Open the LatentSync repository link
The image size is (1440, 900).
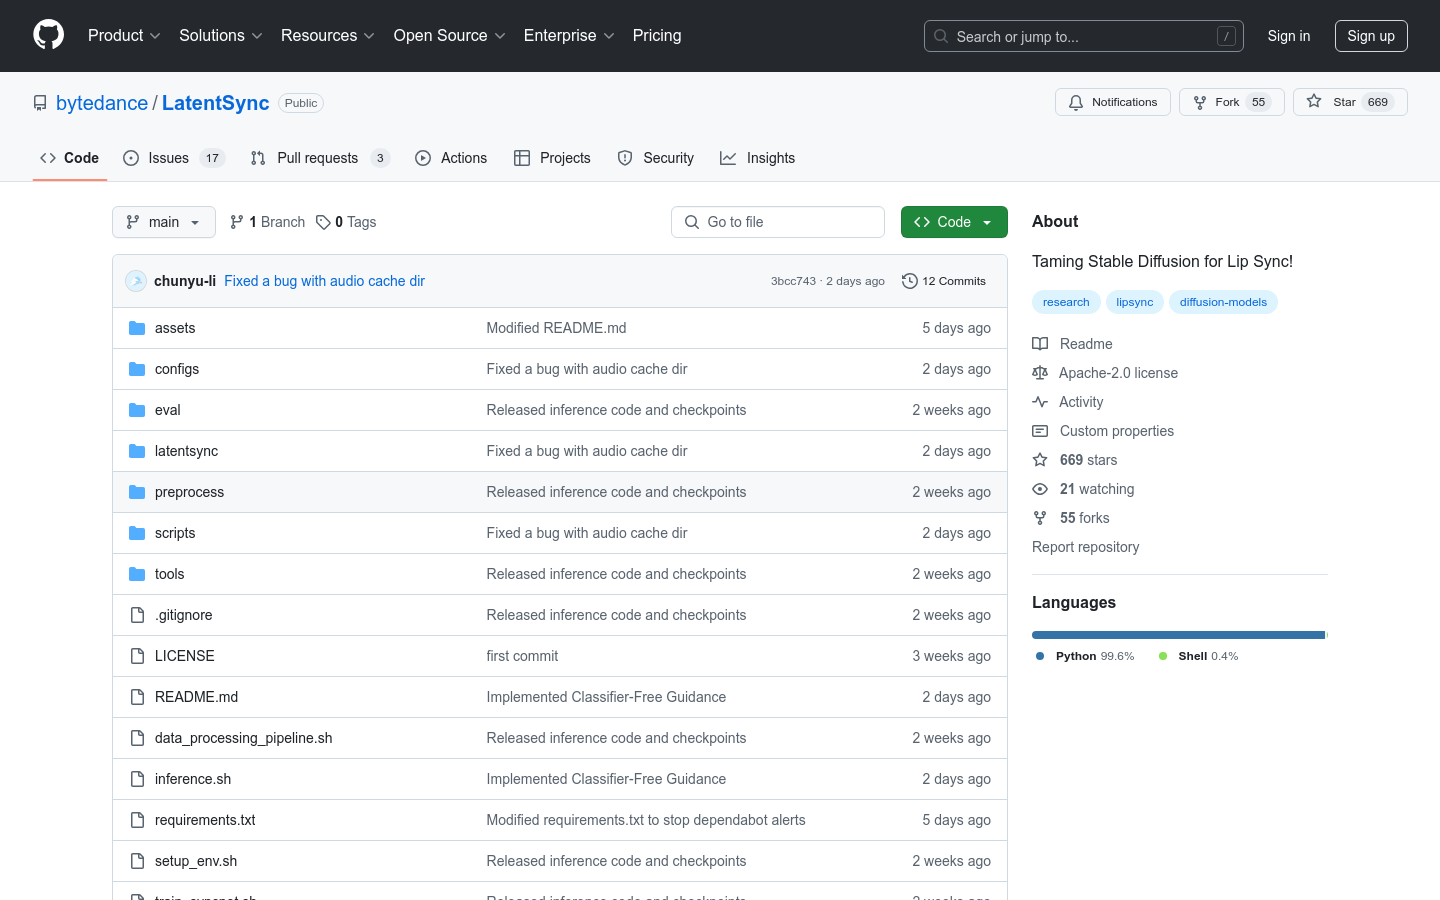click(215, 103)
